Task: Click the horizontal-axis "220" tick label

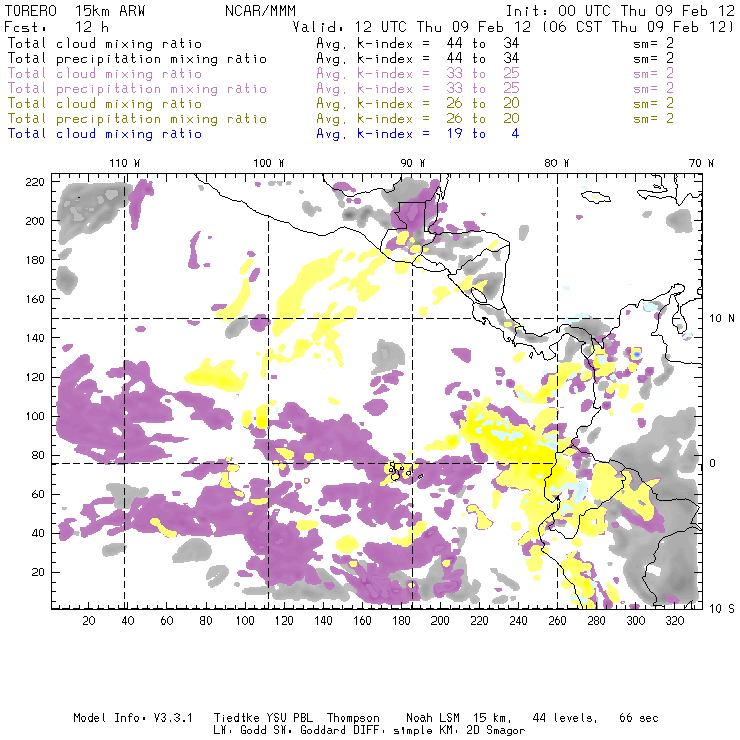Action: (479, 621)
